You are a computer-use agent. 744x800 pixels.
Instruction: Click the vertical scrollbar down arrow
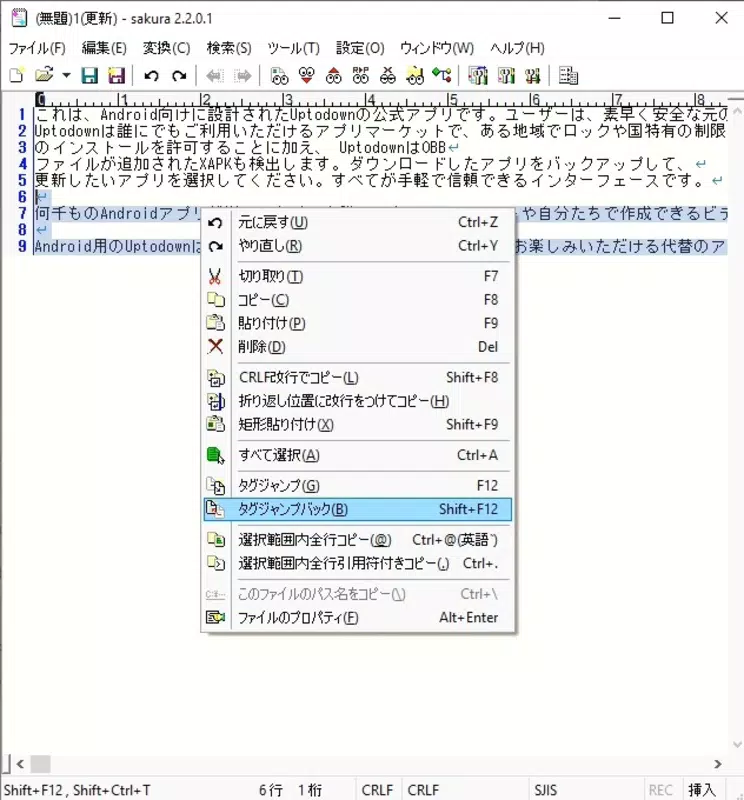click(737, 744)
